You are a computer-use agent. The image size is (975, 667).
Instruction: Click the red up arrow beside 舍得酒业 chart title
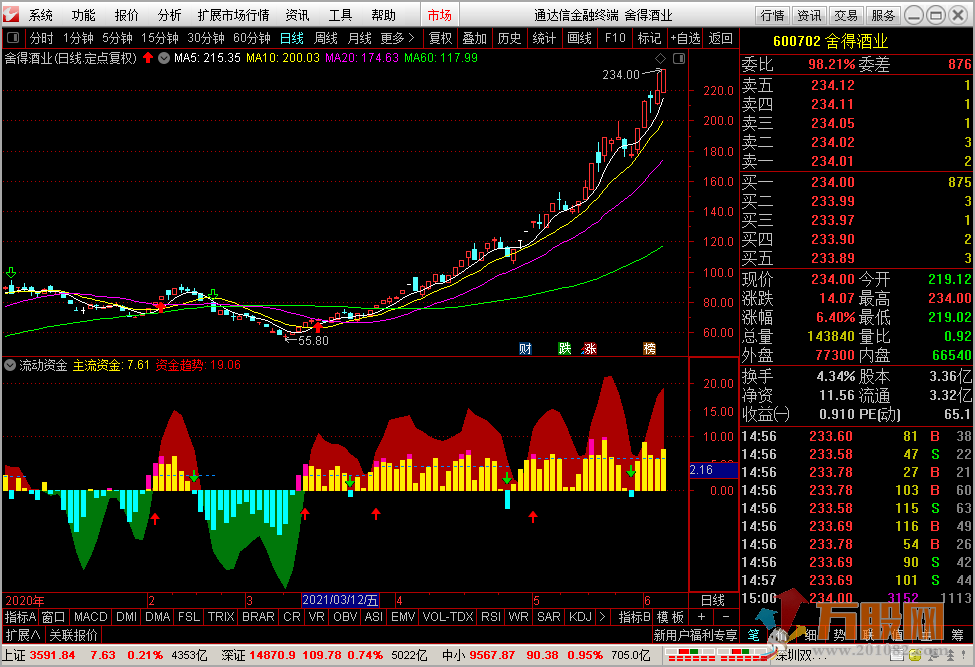[148, 58]
